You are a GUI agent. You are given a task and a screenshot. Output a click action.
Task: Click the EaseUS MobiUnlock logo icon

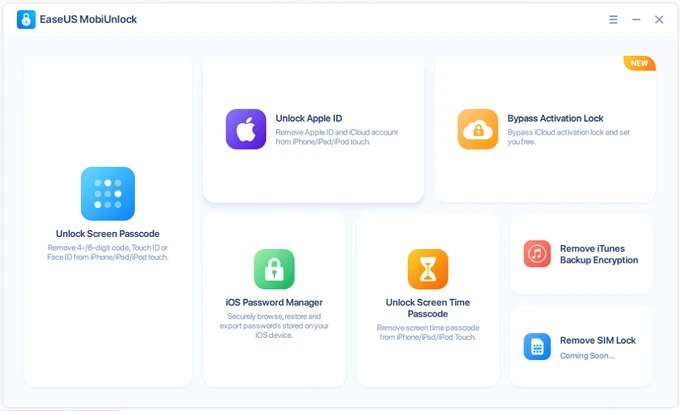(26, 20)
